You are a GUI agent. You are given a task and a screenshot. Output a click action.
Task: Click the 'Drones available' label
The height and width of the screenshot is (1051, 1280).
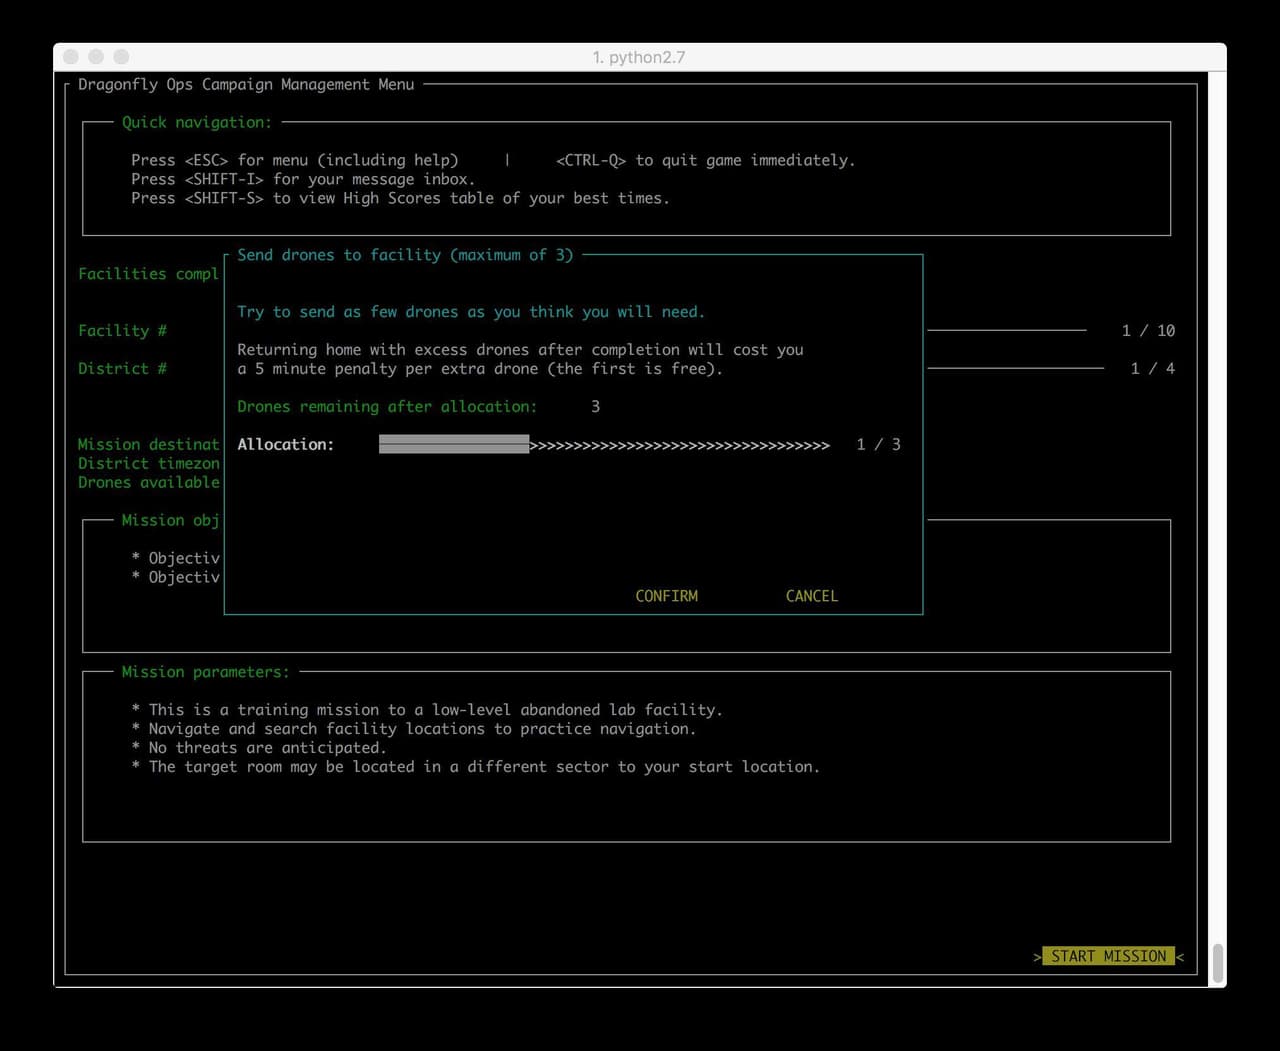click(148, 483)
